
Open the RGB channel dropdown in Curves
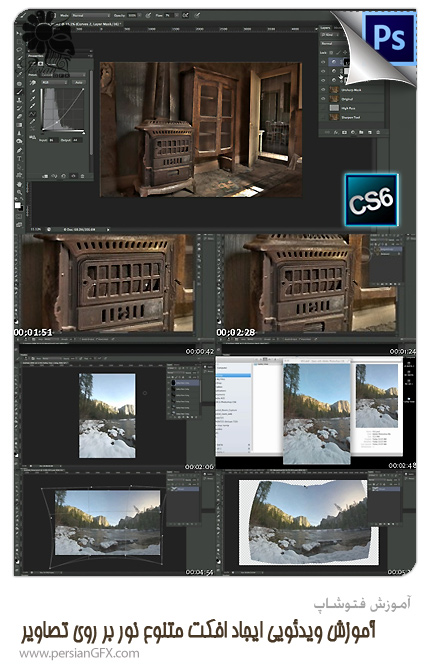(x=54, y=82)
